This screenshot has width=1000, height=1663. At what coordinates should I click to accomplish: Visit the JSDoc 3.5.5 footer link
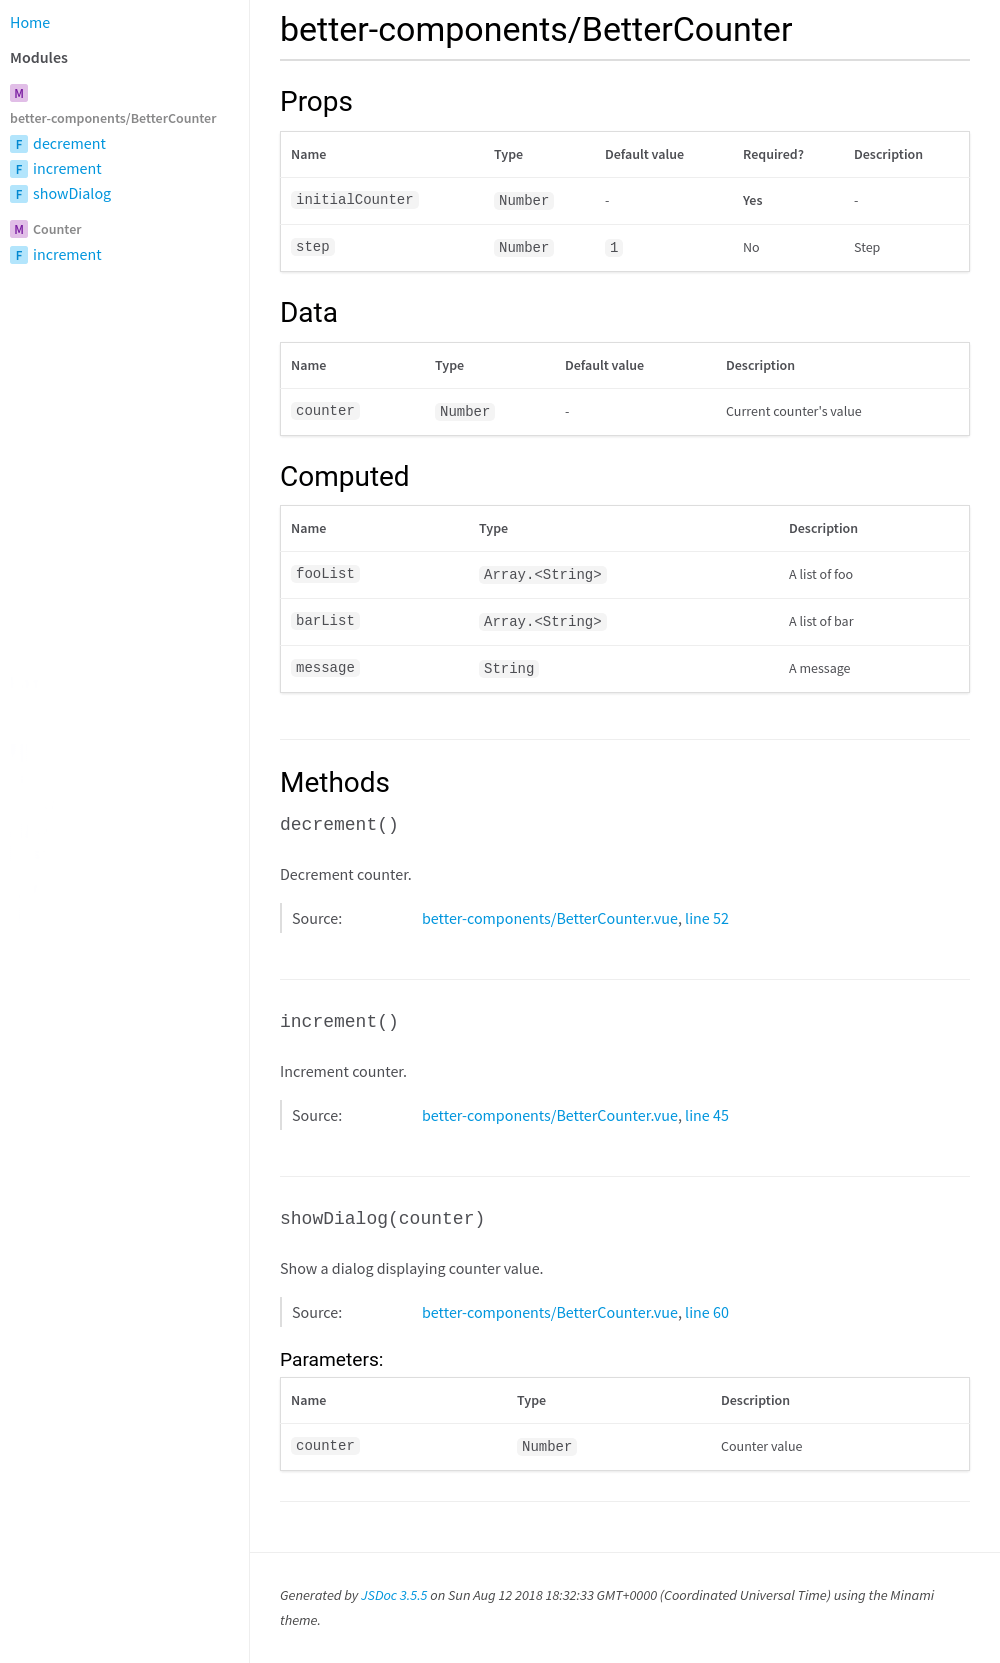[394, 1595]
